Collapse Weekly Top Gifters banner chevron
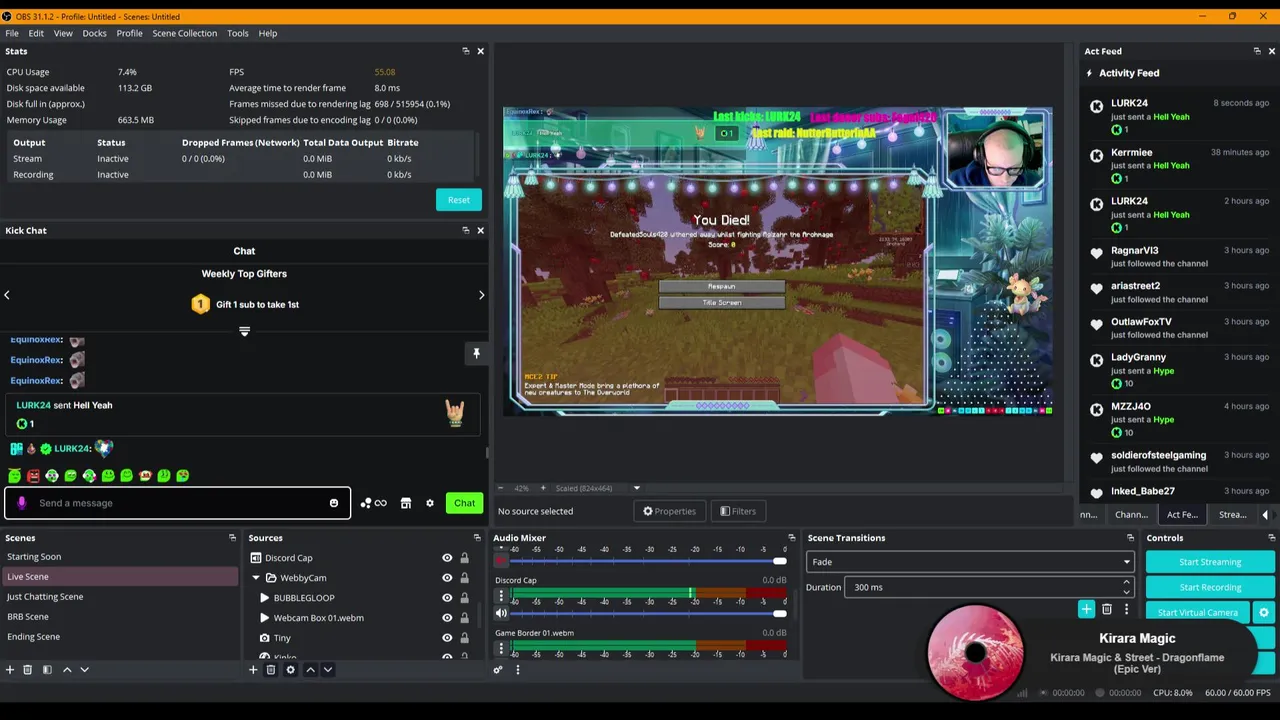Image resolution: width=1280 pixels, height=720 pixels. coord(244,331)
